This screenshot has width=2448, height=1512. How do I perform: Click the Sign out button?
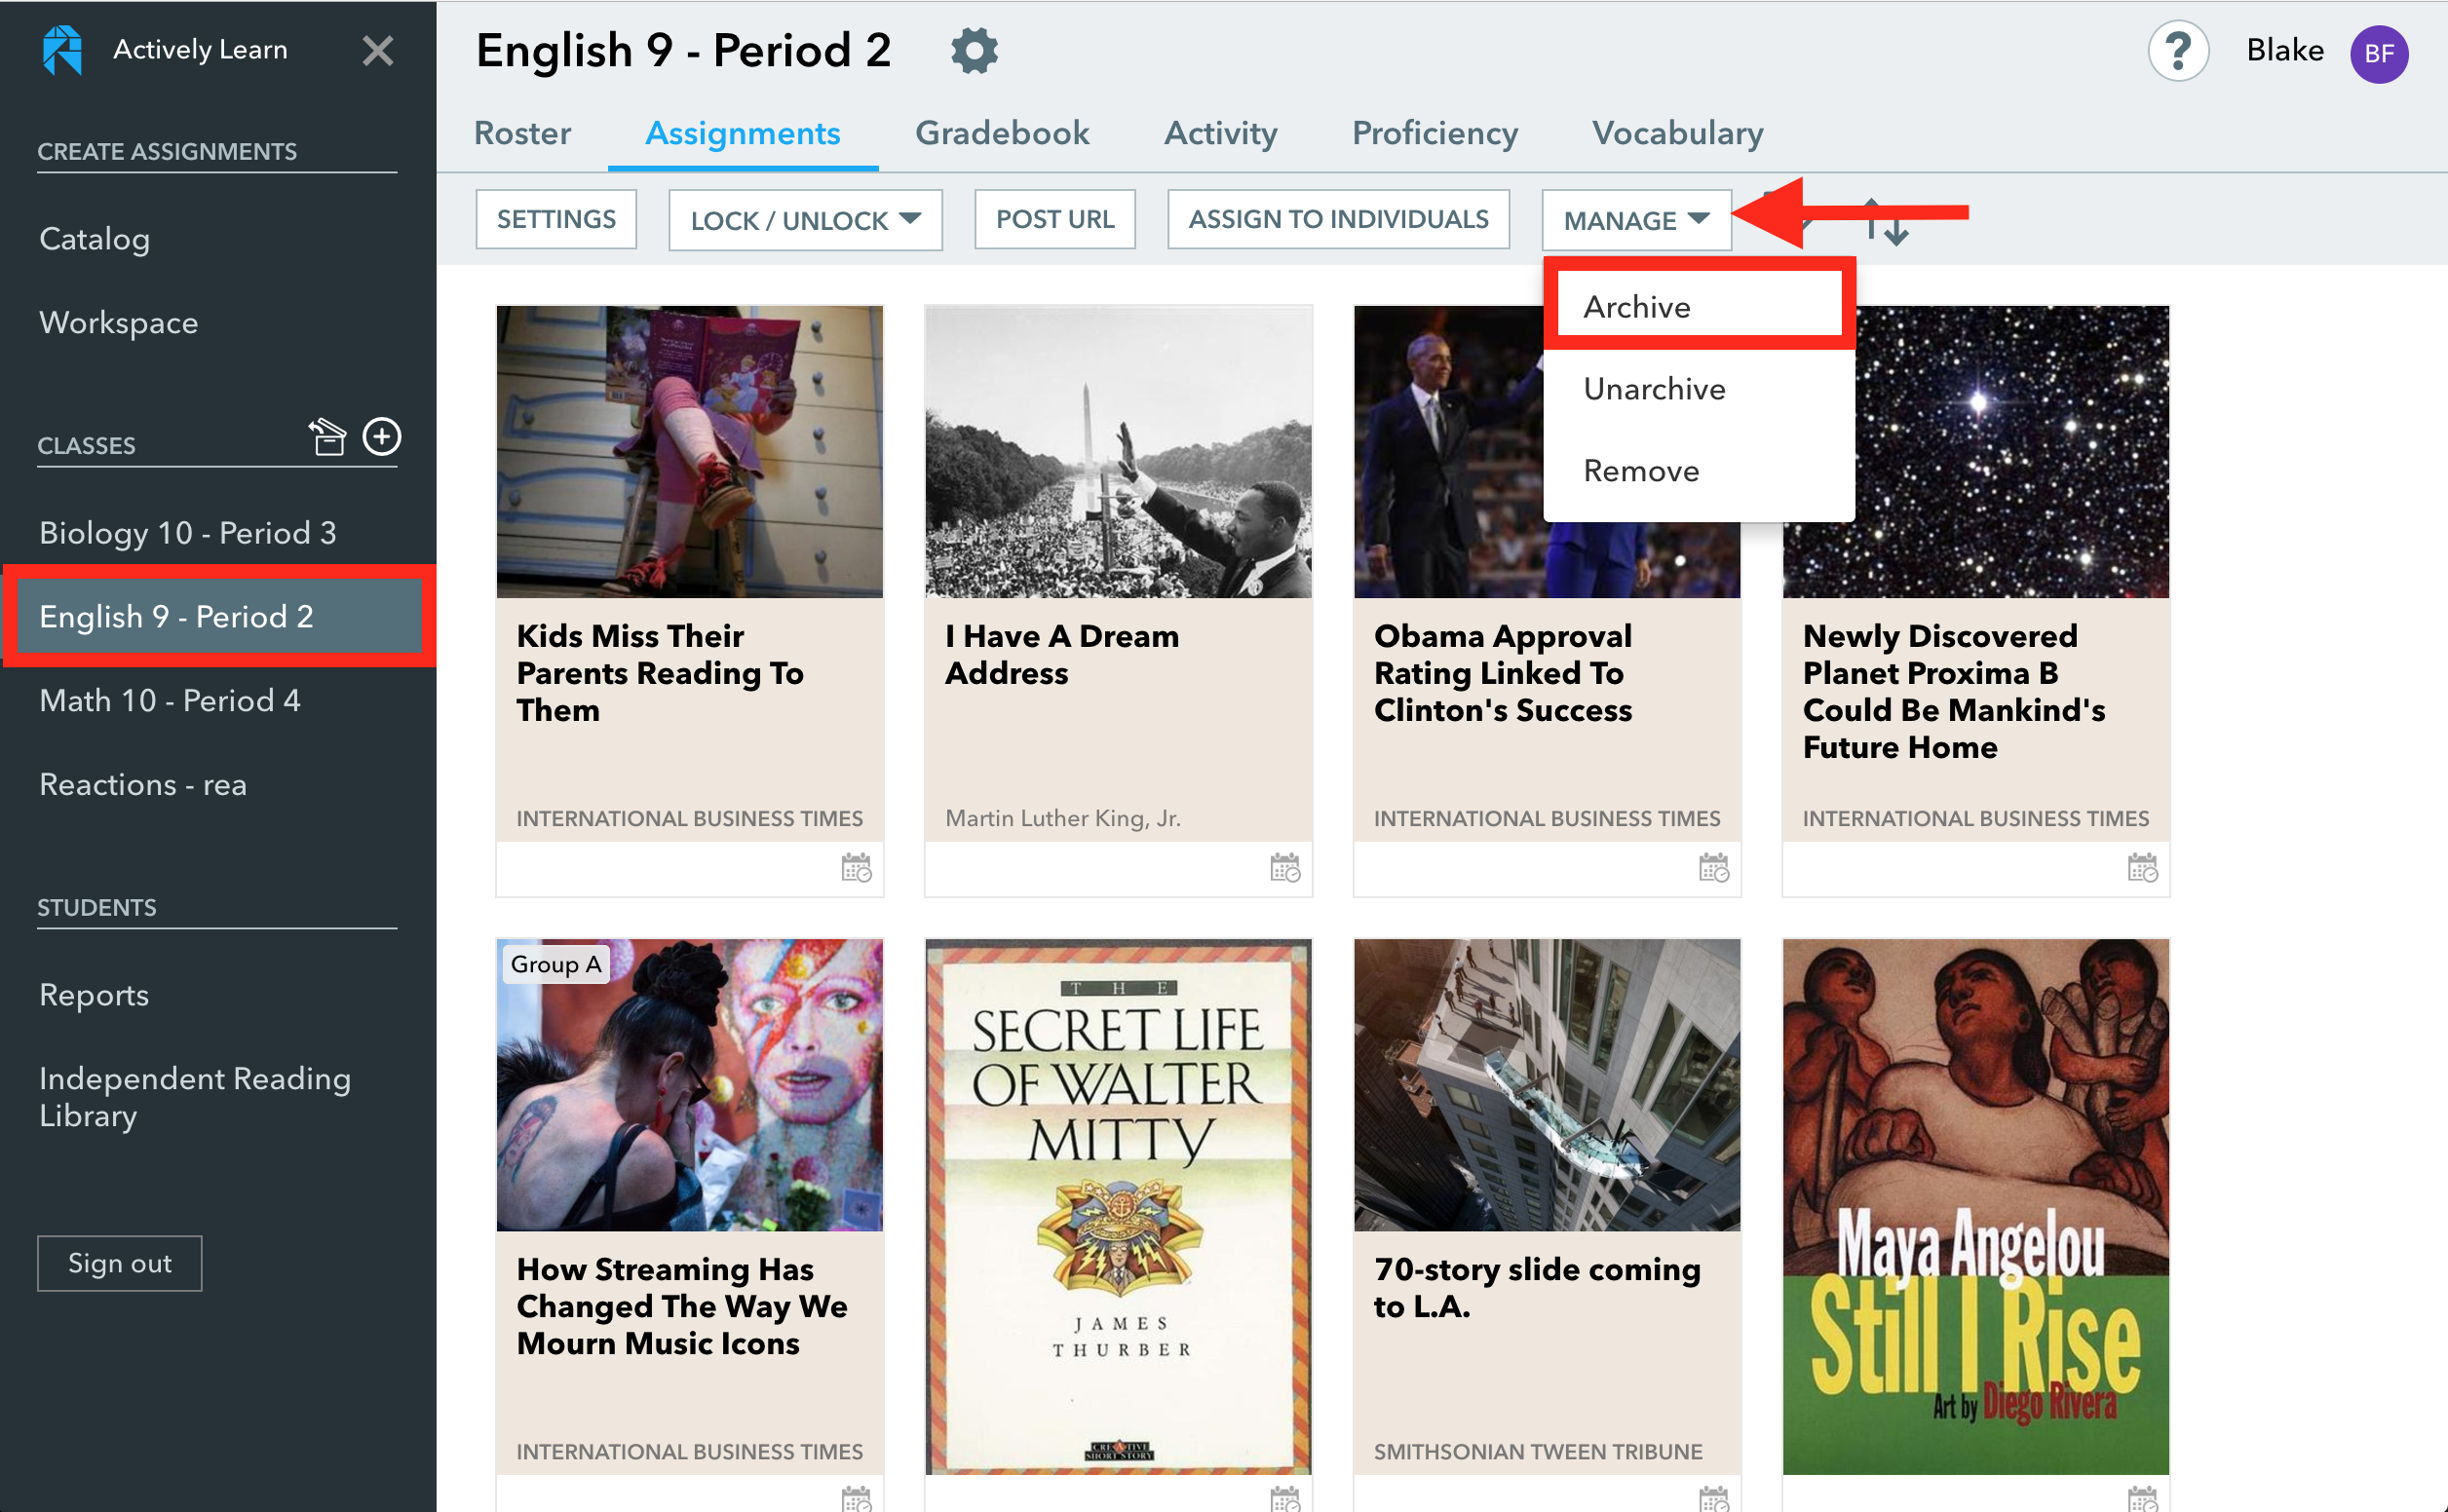coord(119,1263)
